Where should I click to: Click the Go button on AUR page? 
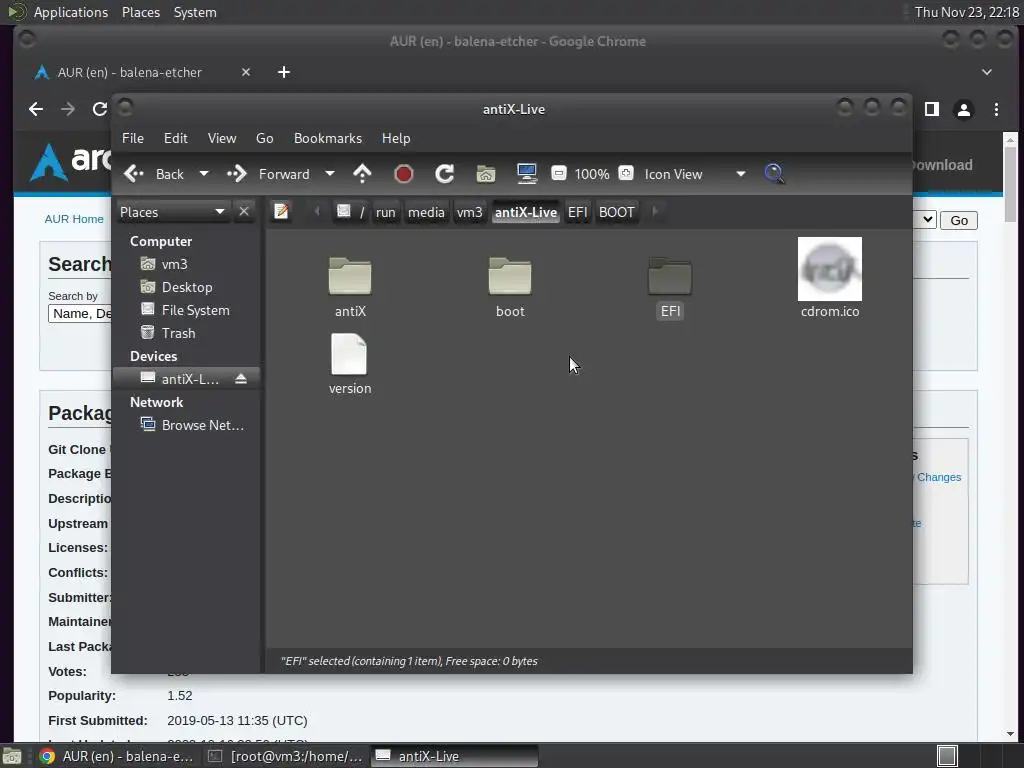pos(959,221)
